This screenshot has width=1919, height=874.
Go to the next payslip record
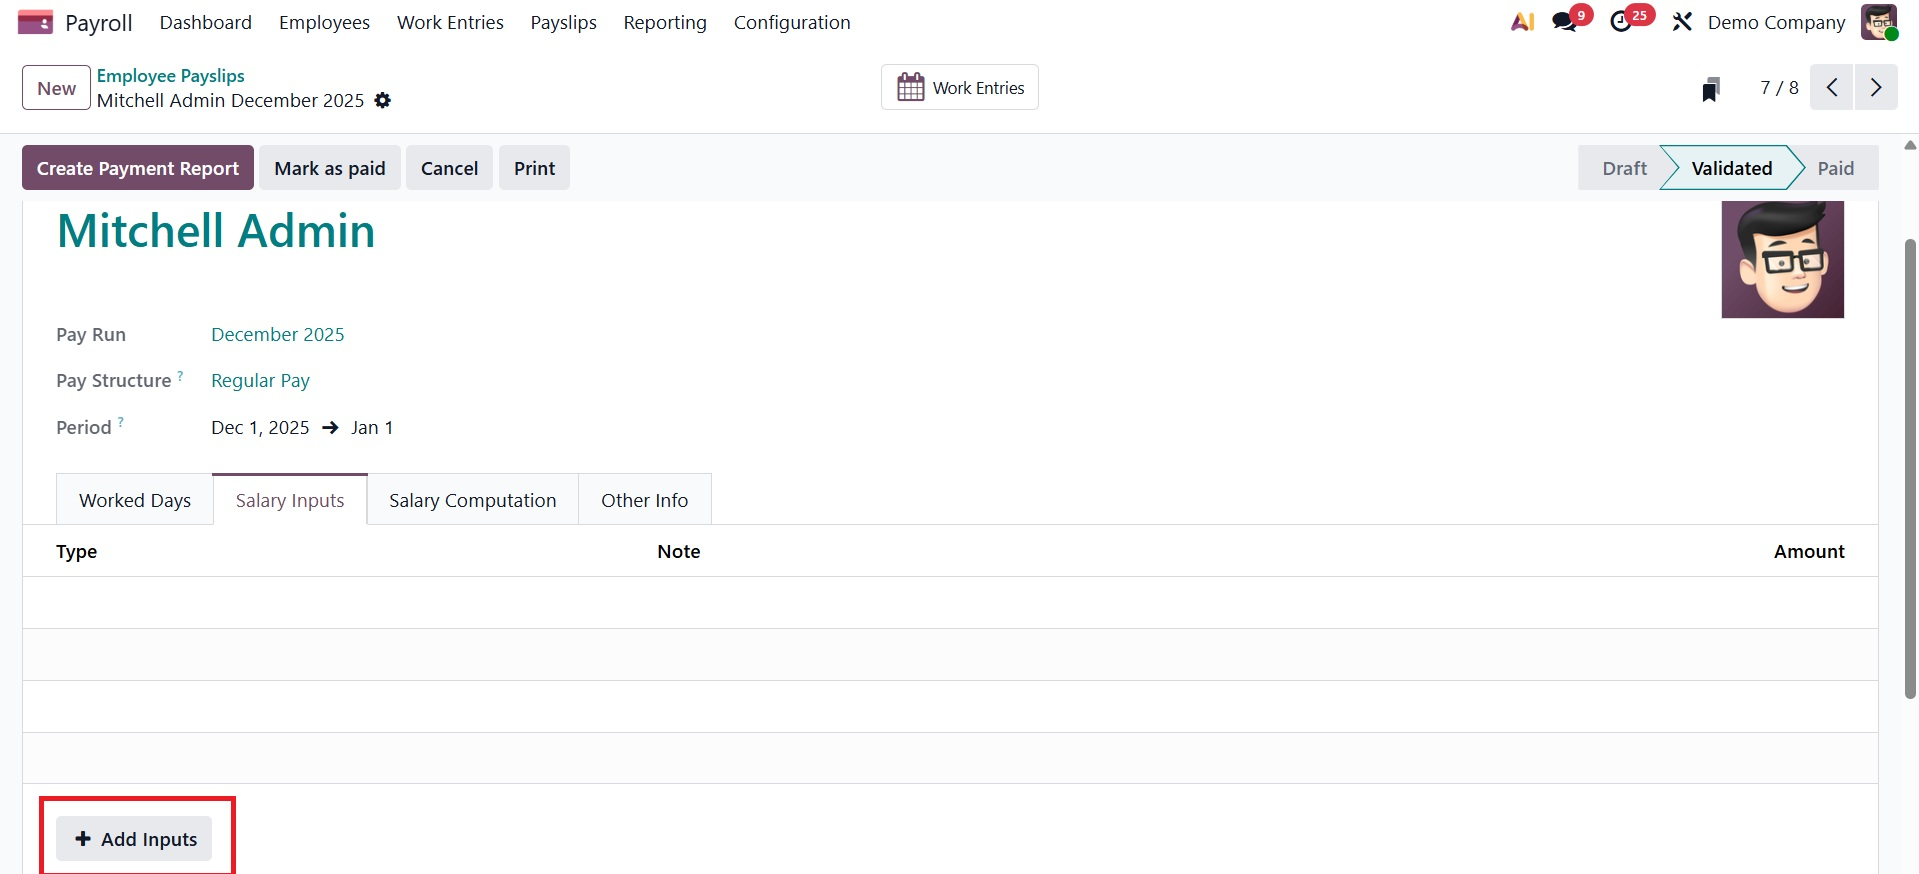tap(1876, 88)
